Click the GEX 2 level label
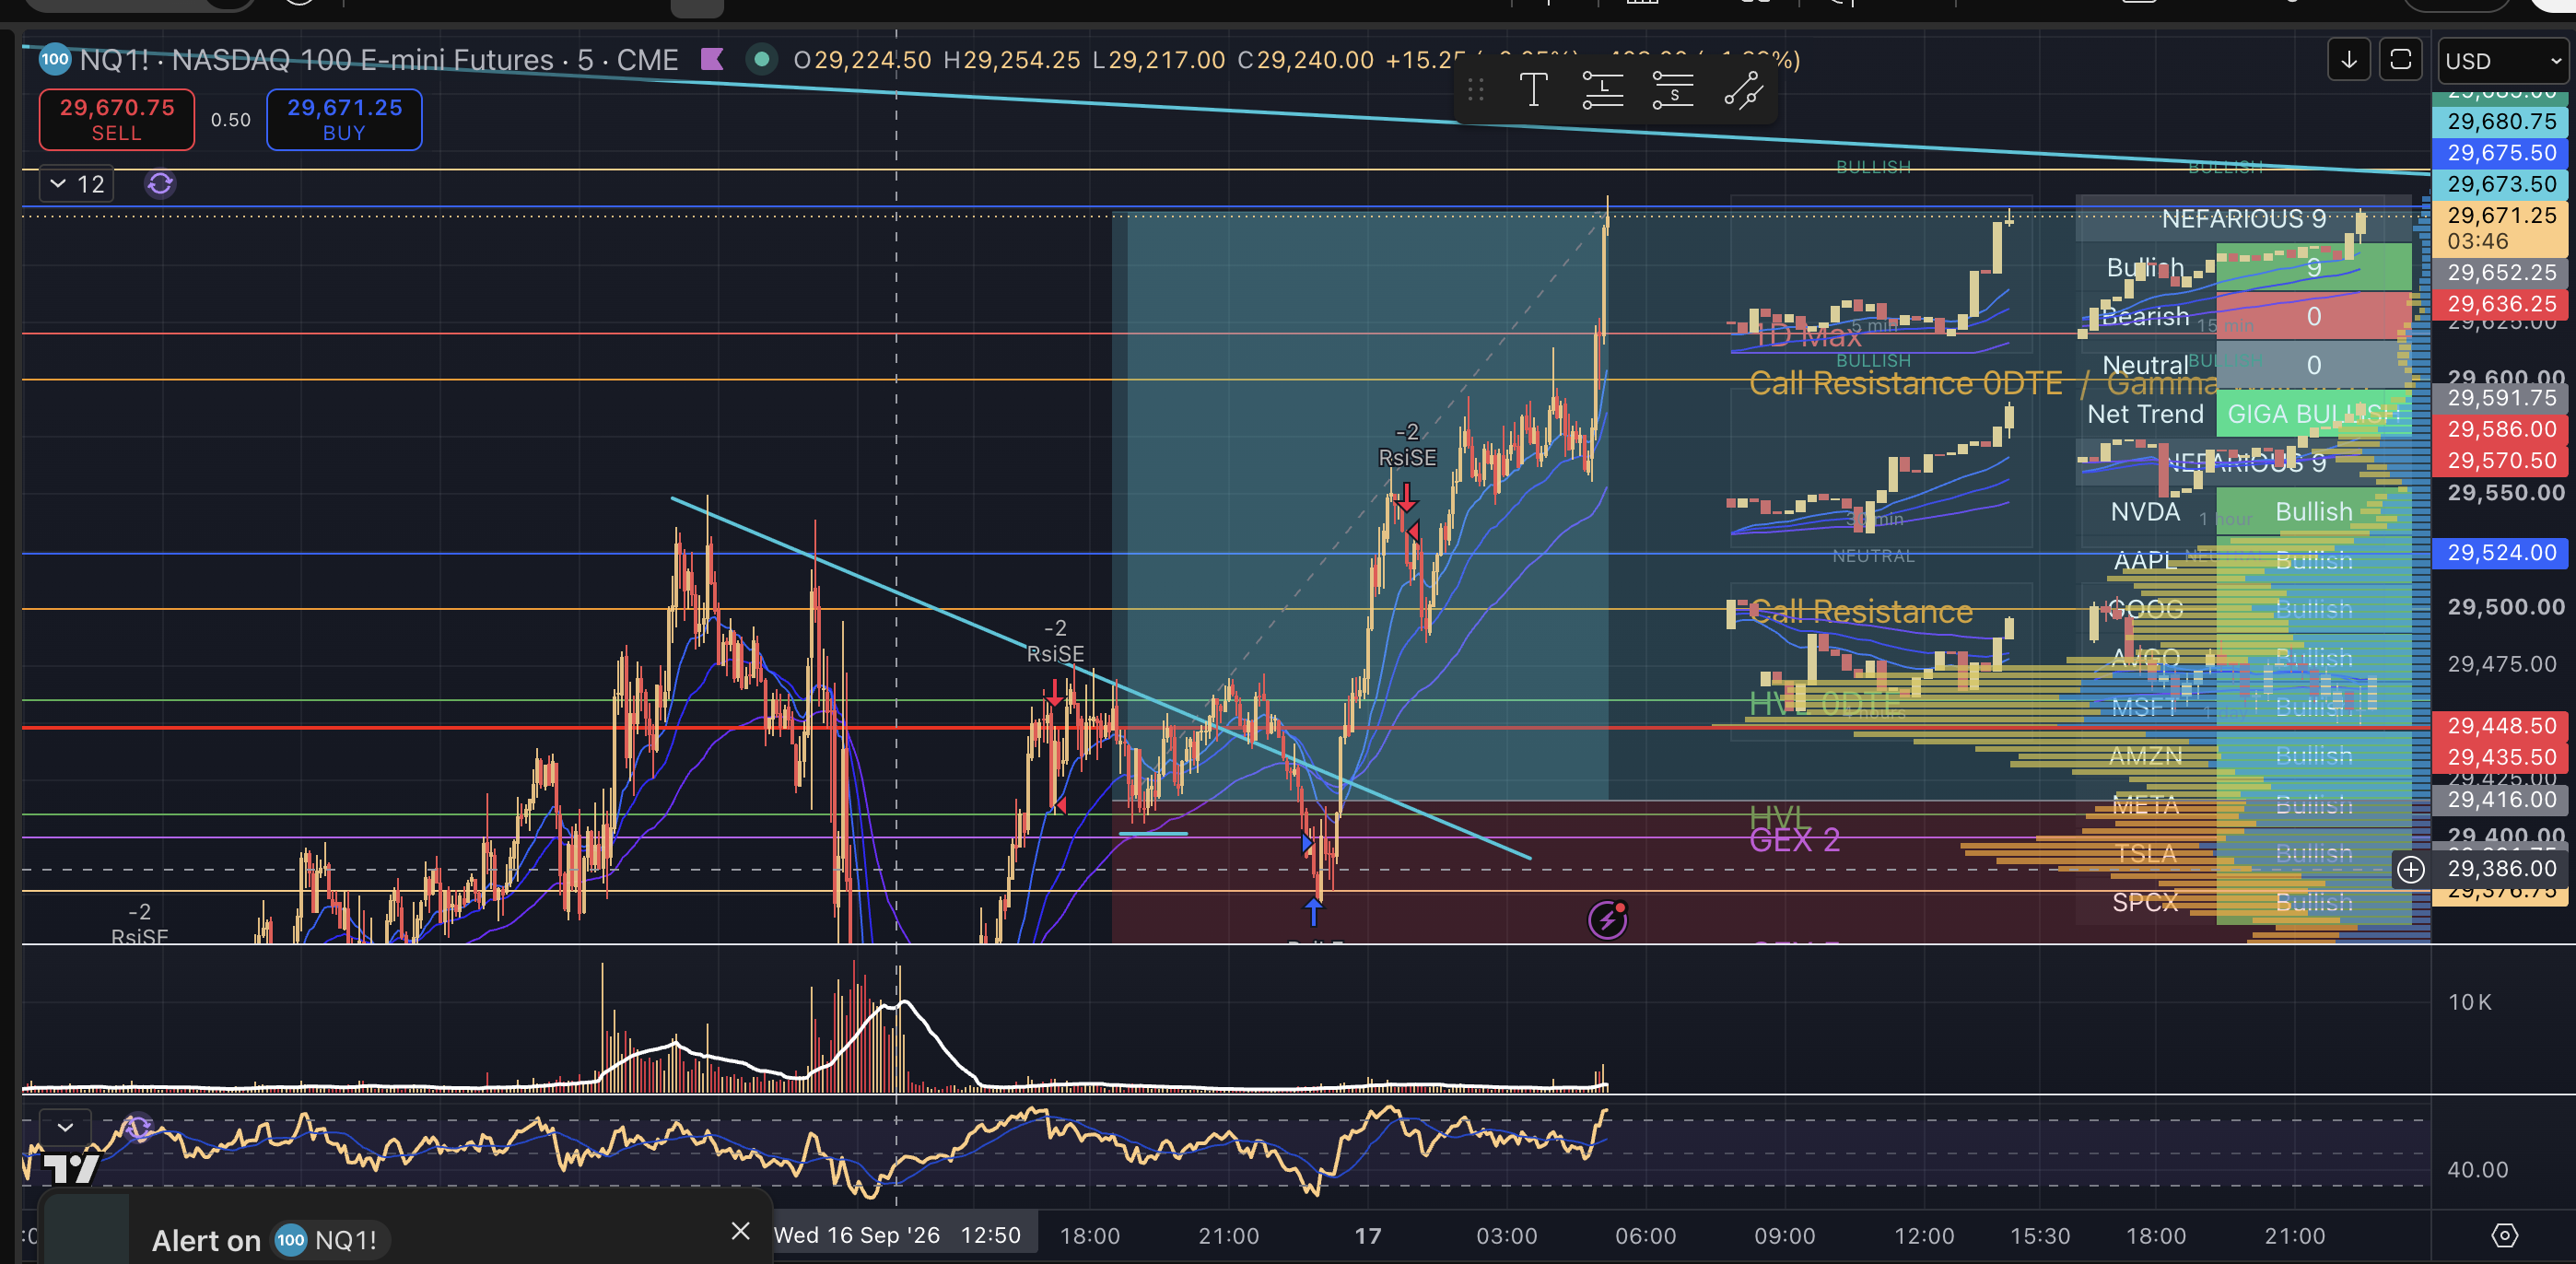This screenshot has height=1264, width=2576. point(1795,840)
